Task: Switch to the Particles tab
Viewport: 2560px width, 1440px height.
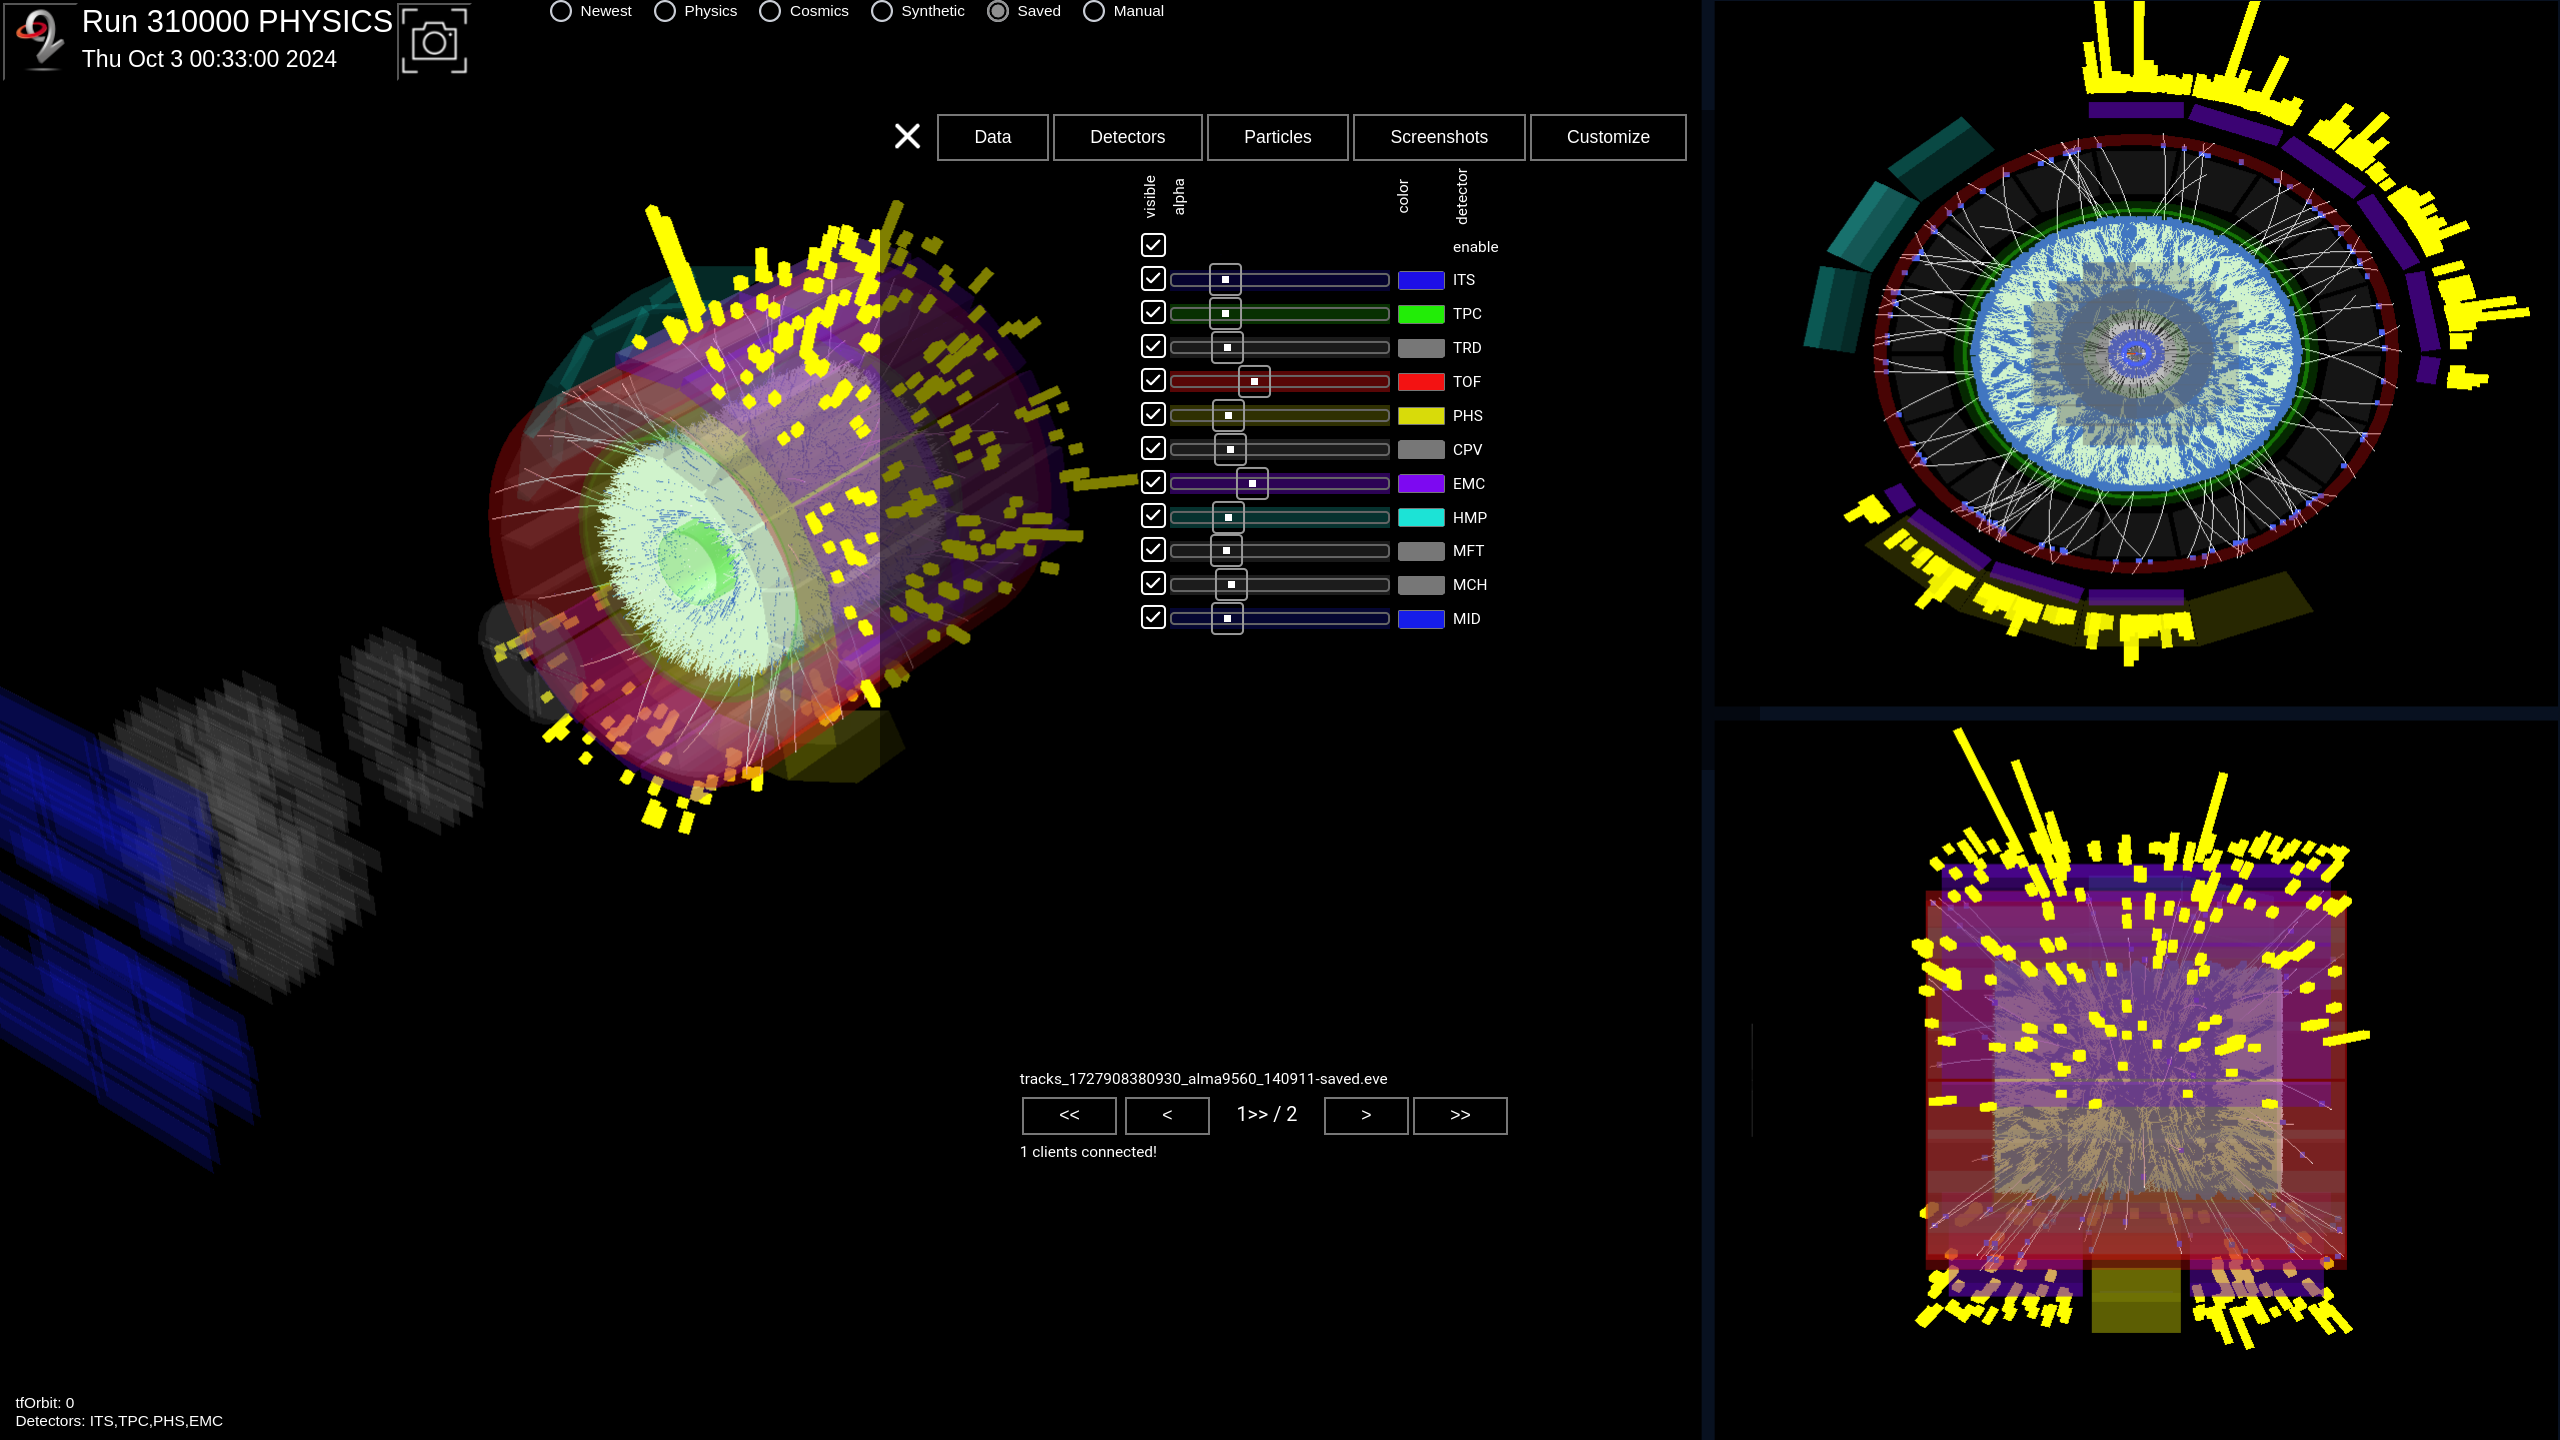Action: pyautogui.click(x=1277, y=137)
